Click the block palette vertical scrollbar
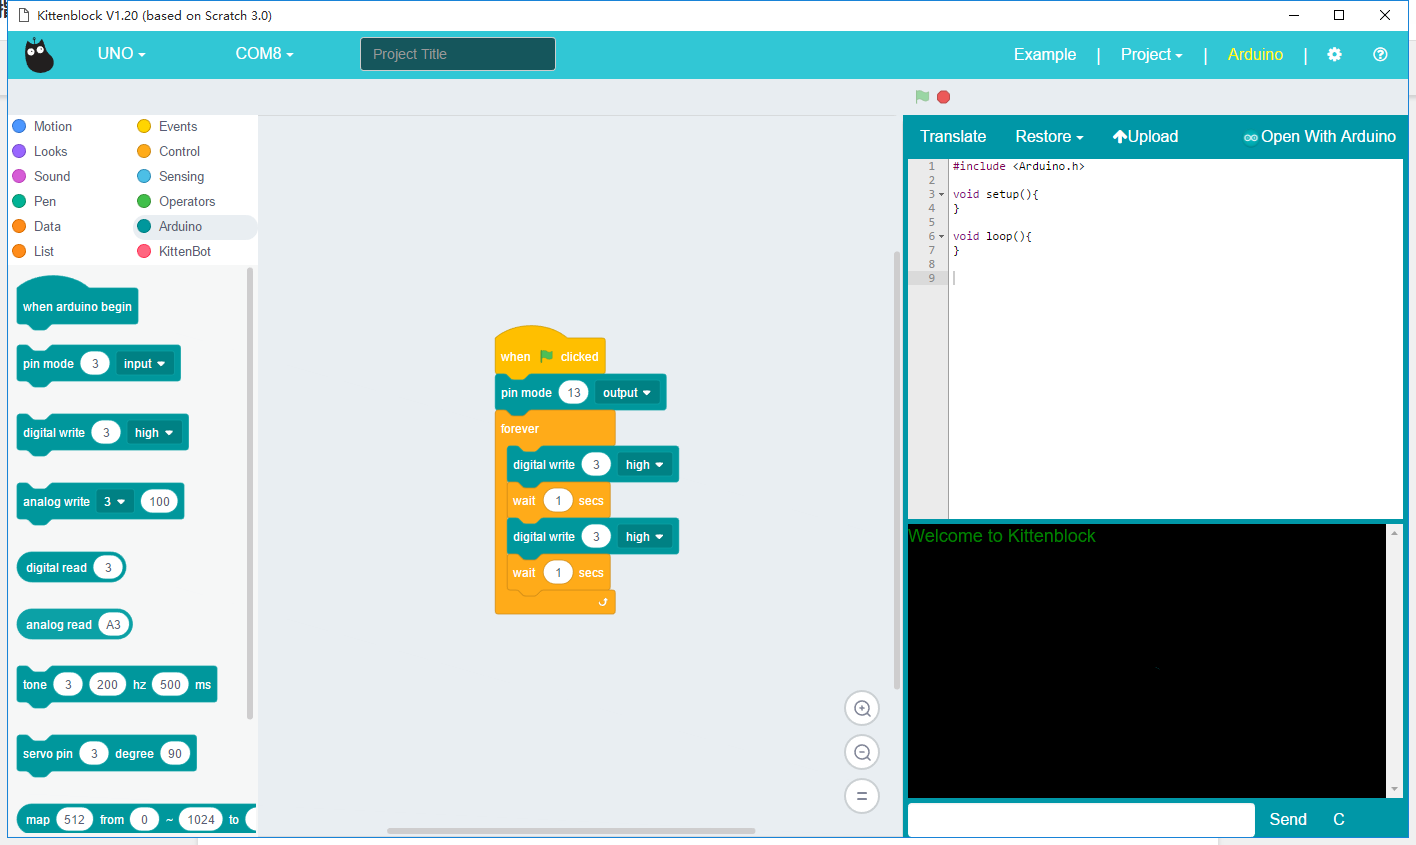Viewport: 1416px width, 845px height. pos(250,493)
